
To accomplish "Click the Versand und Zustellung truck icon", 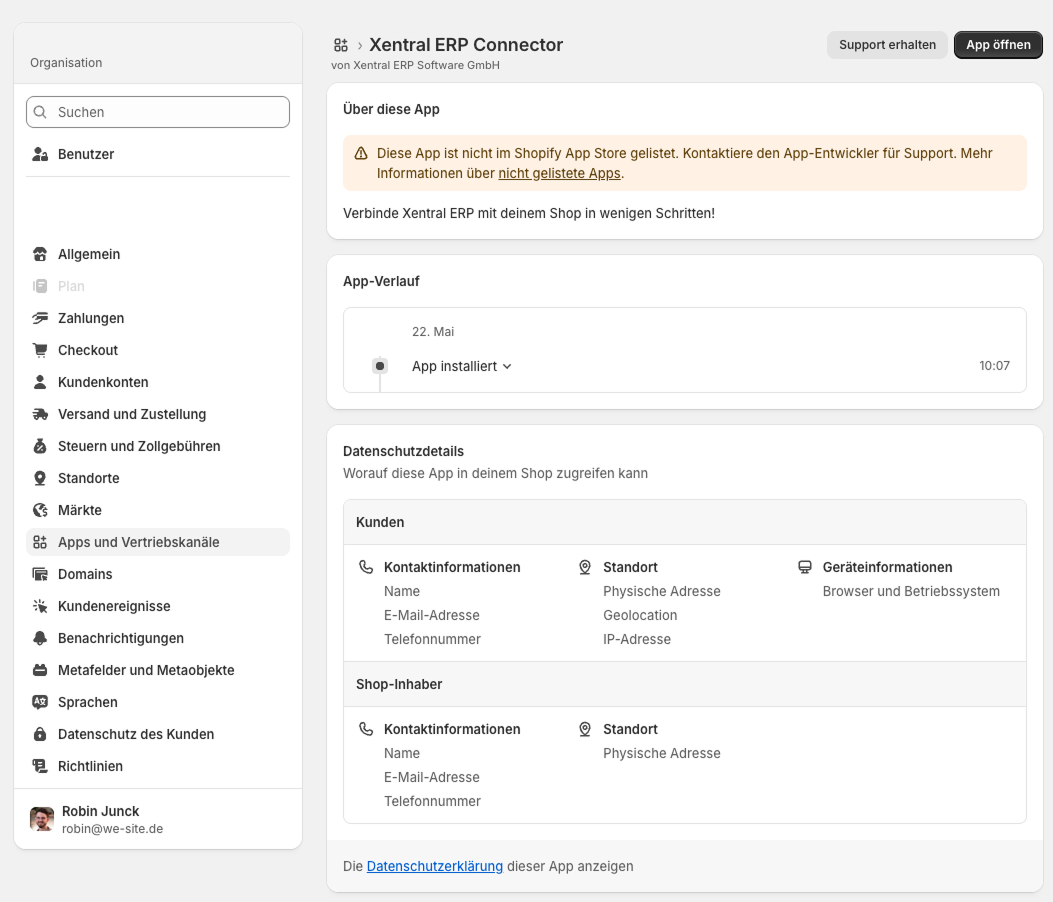I will click(40, 414).
